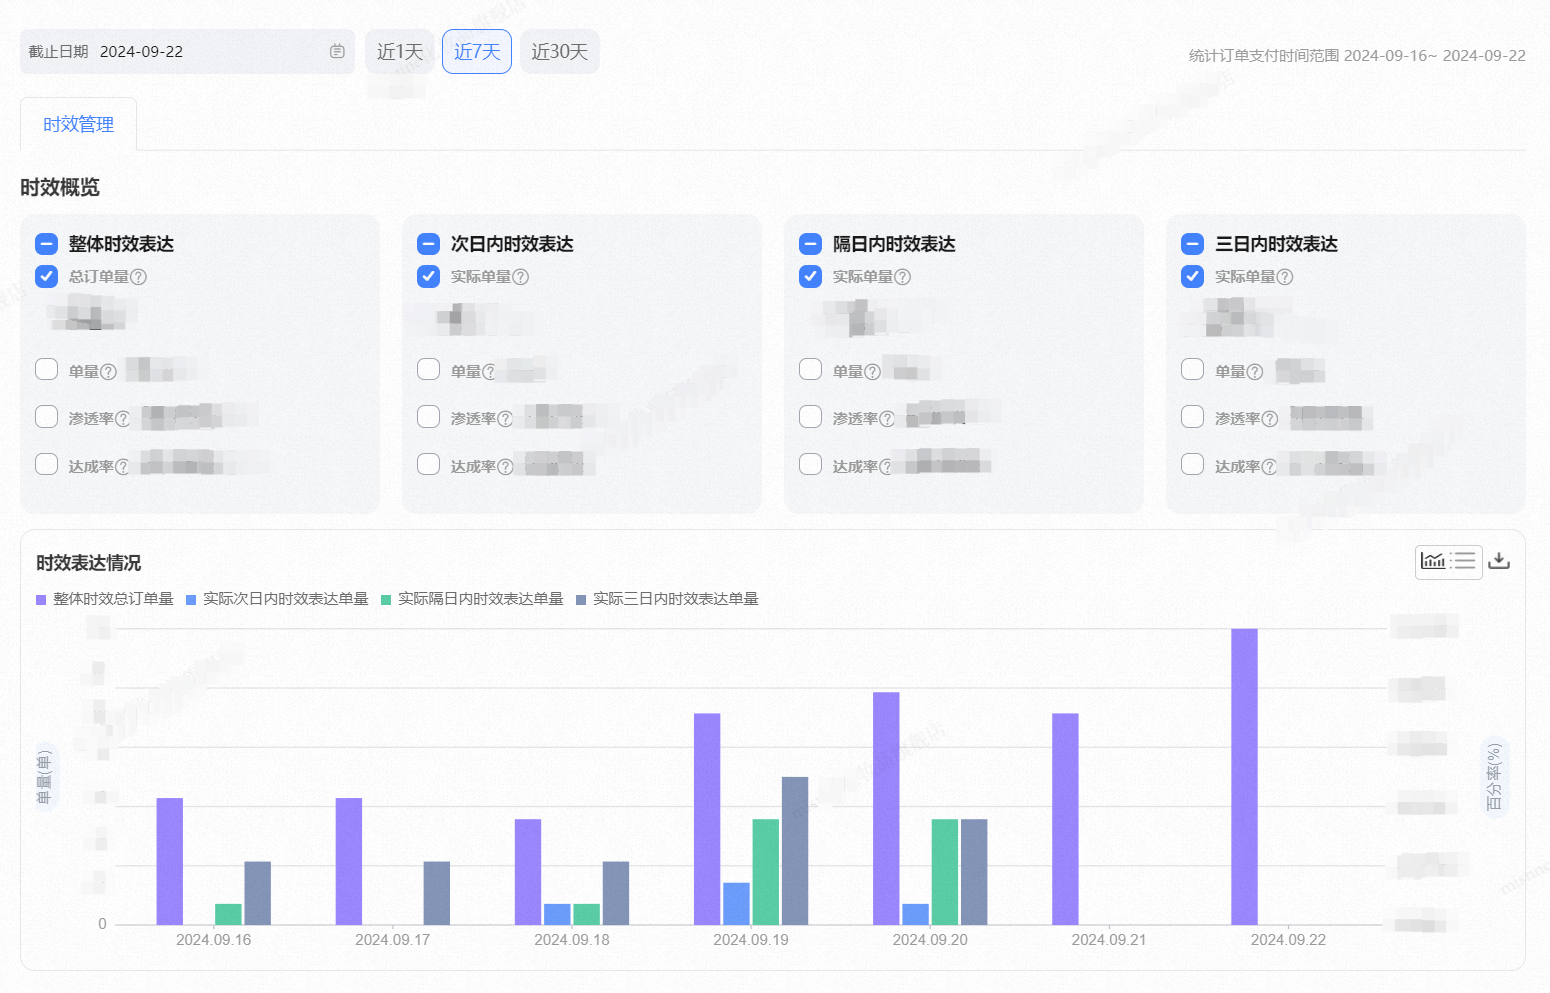Click the 2024.09.16 axis label

(x=214, y=940)
